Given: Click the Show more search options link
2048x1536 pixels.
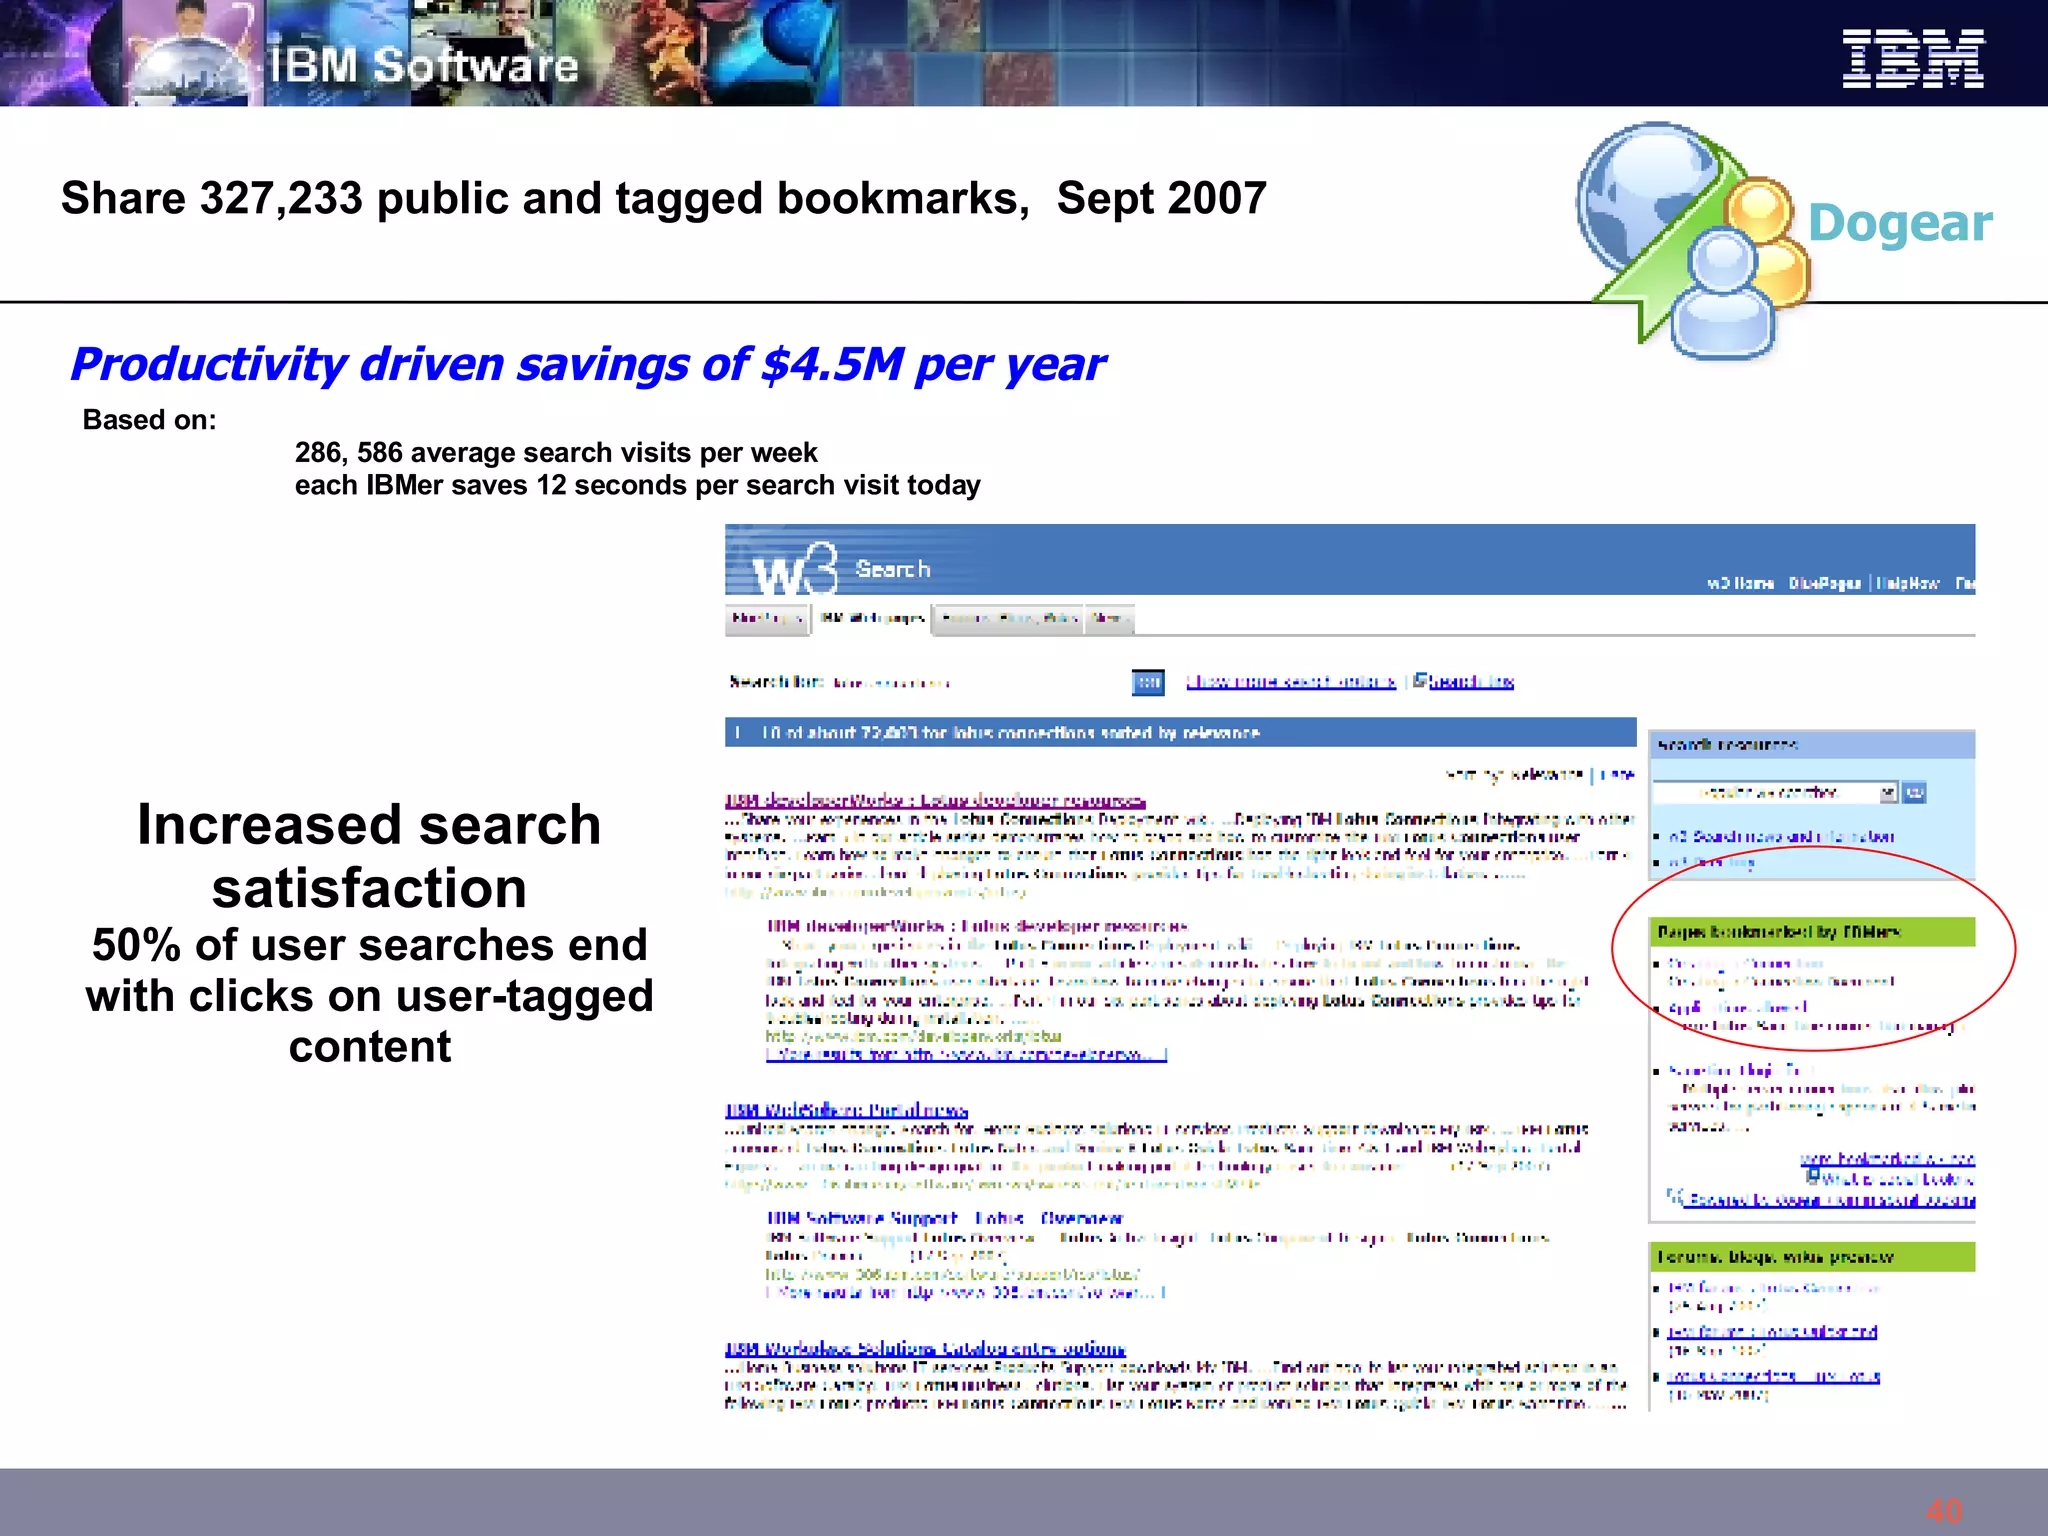Looking at the screenshot, I should pyautogui.click(x=1290, y=682).
